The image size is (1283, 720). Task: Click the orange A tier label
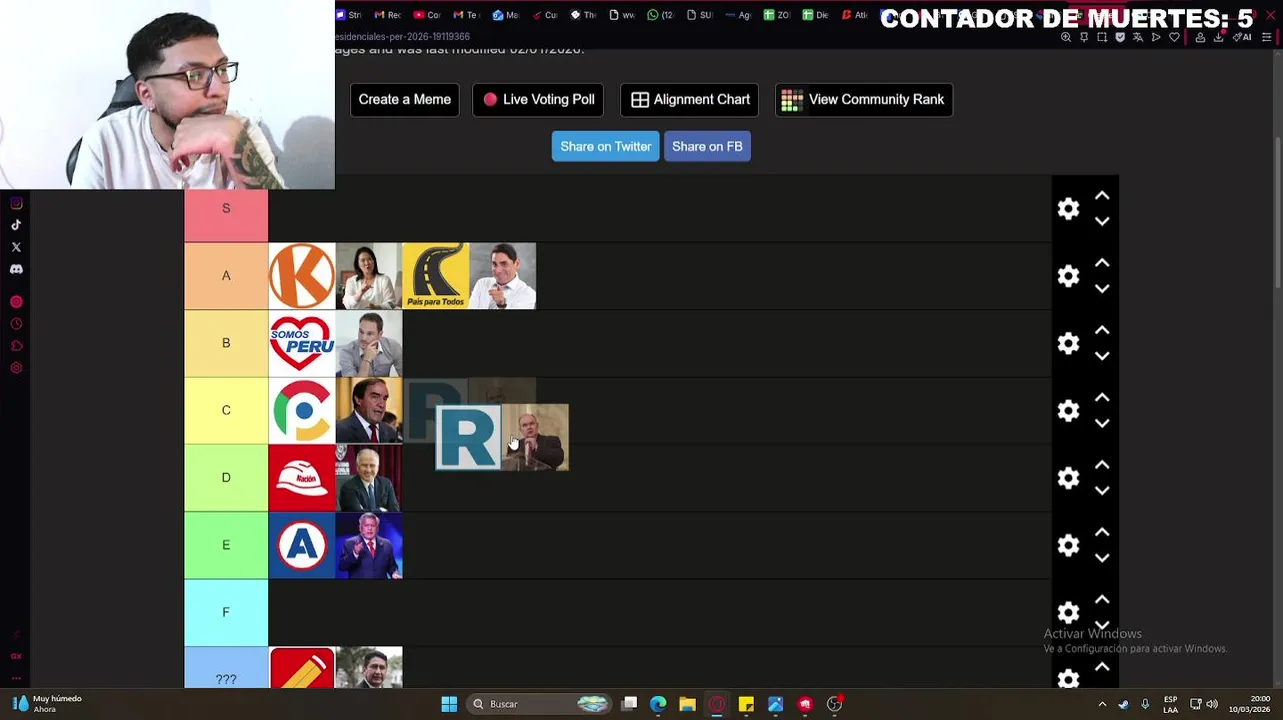(x=226, y=276)
